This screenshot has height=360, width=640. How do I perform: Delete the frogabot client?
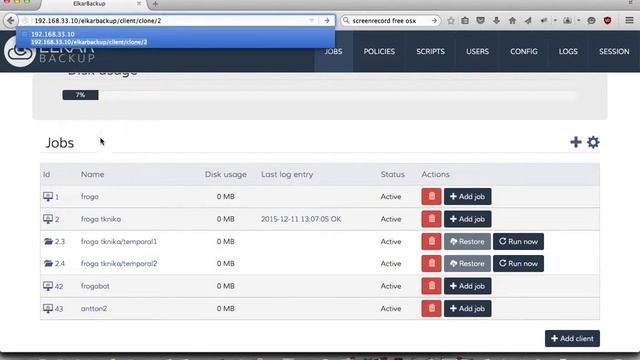click(x=431, y=286)
